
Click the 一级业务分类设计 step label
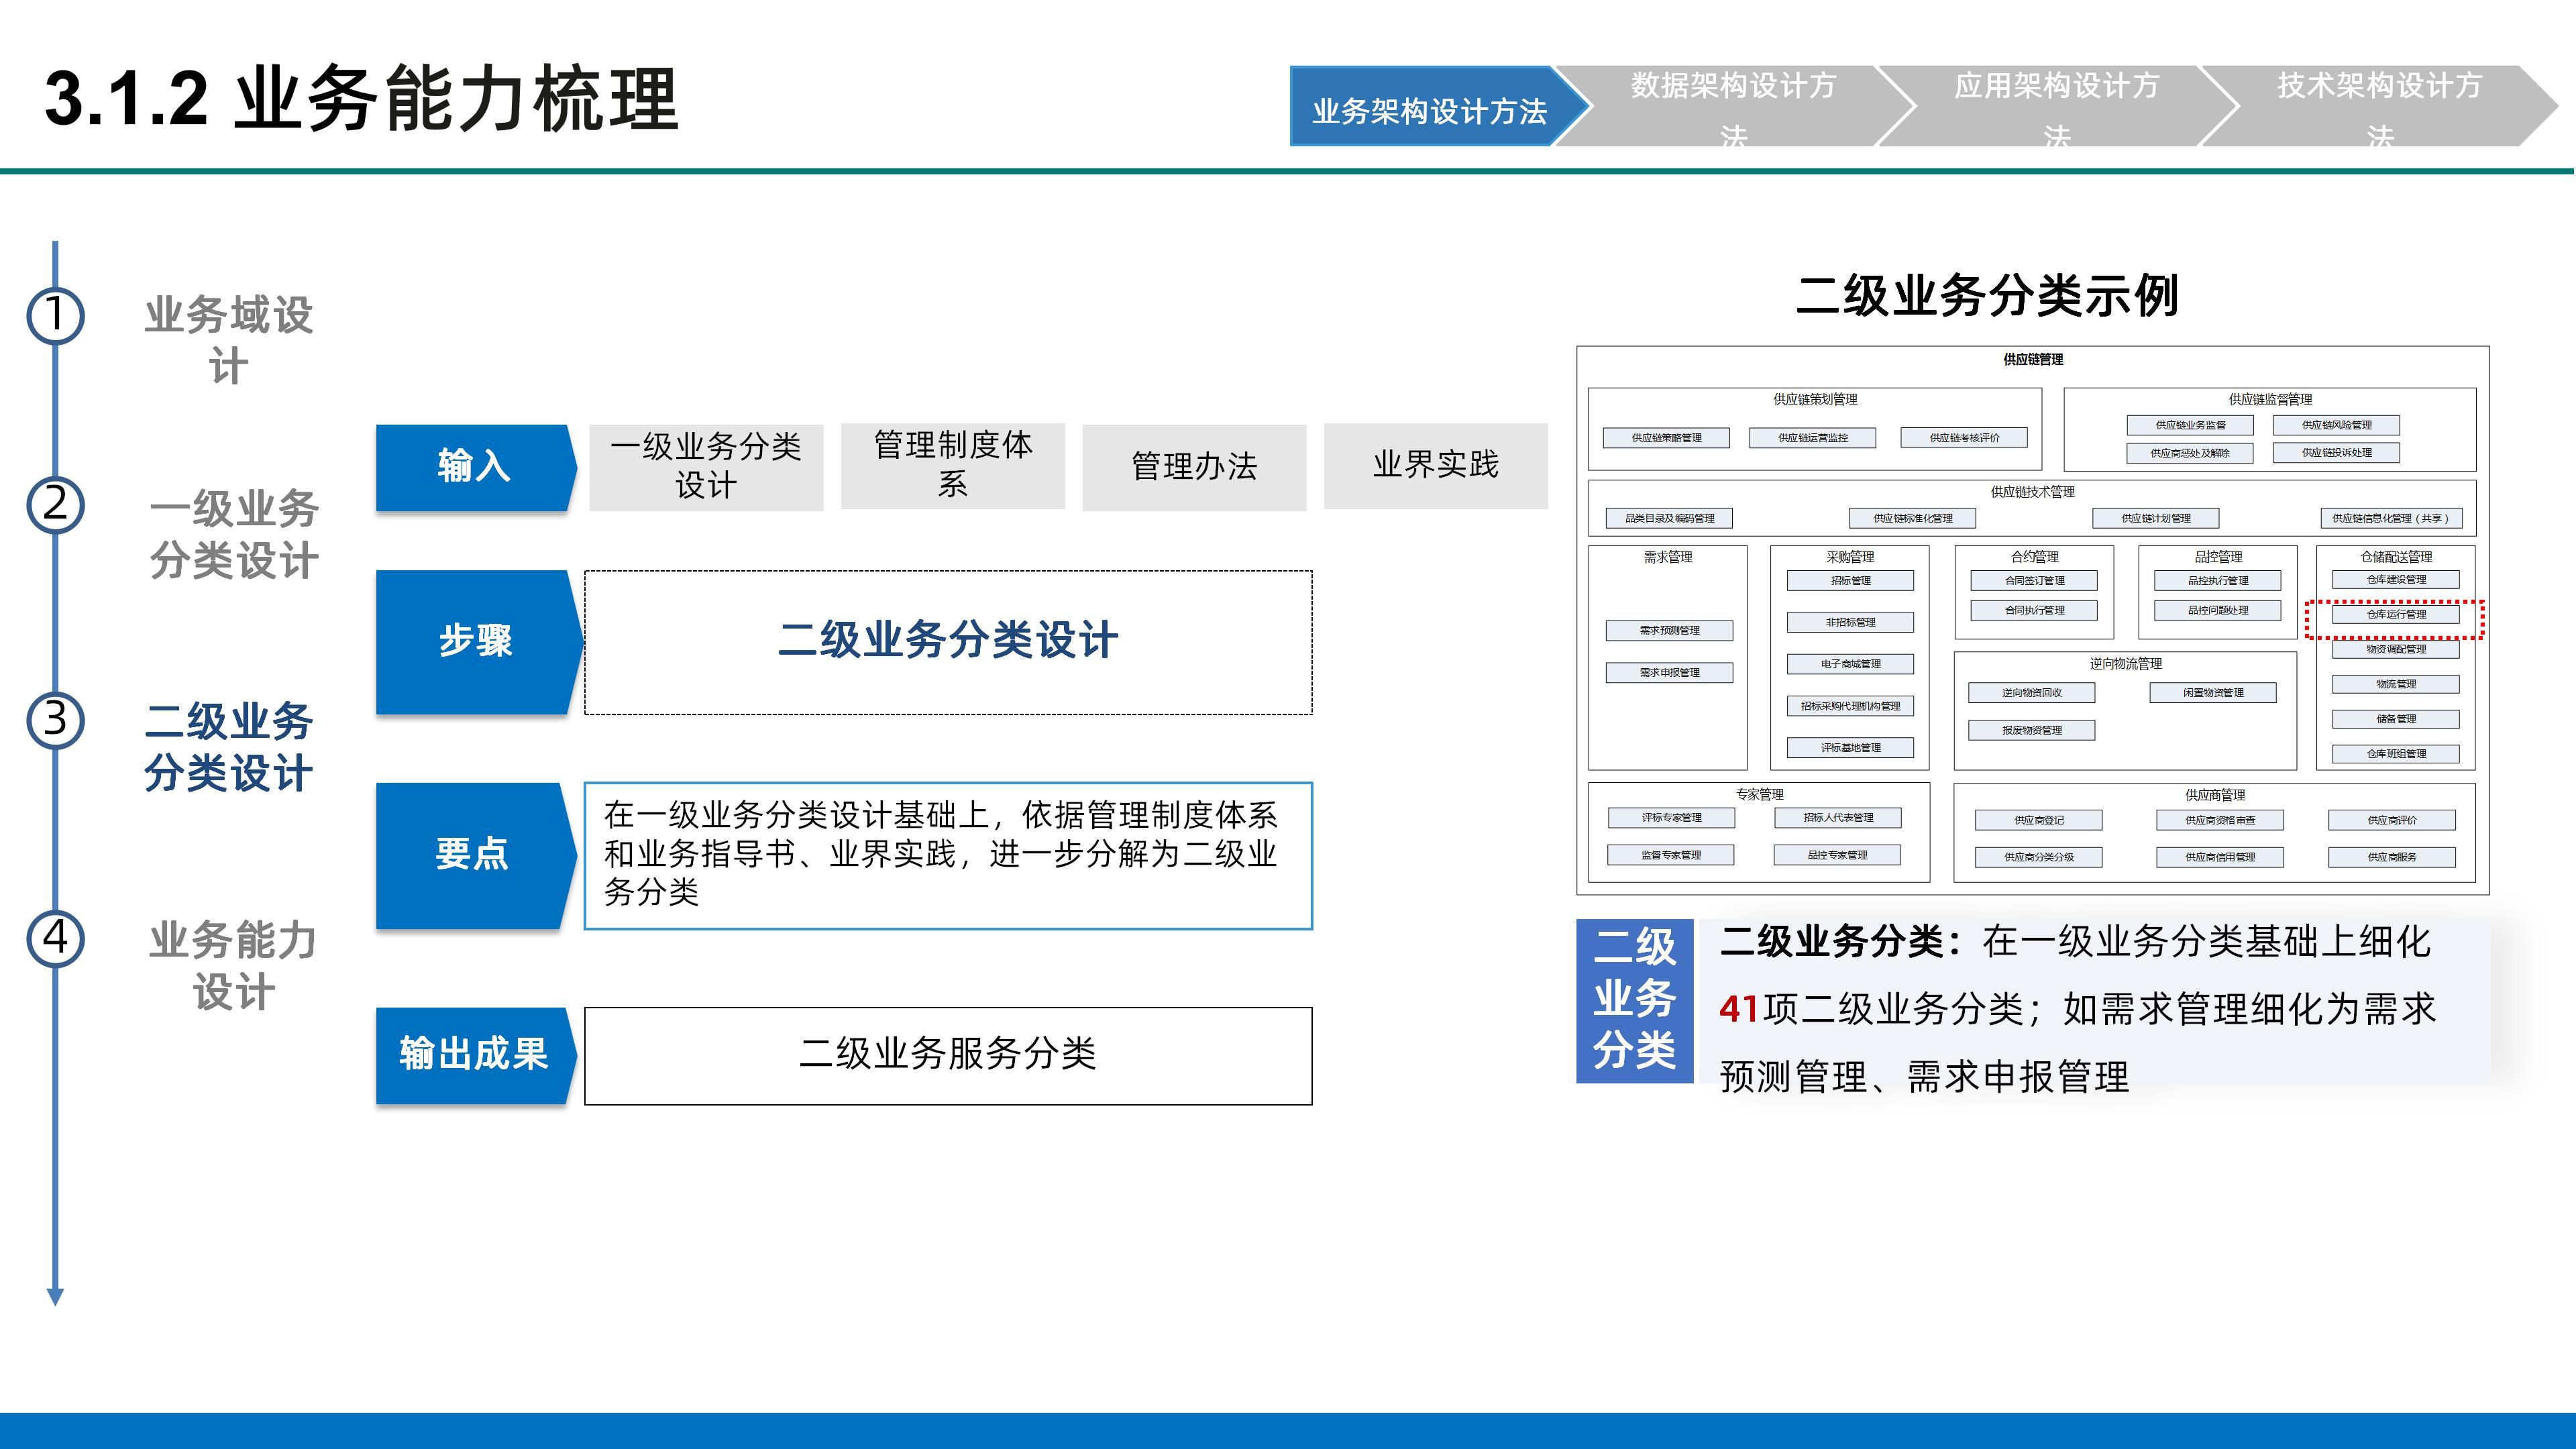click(234, 534)
